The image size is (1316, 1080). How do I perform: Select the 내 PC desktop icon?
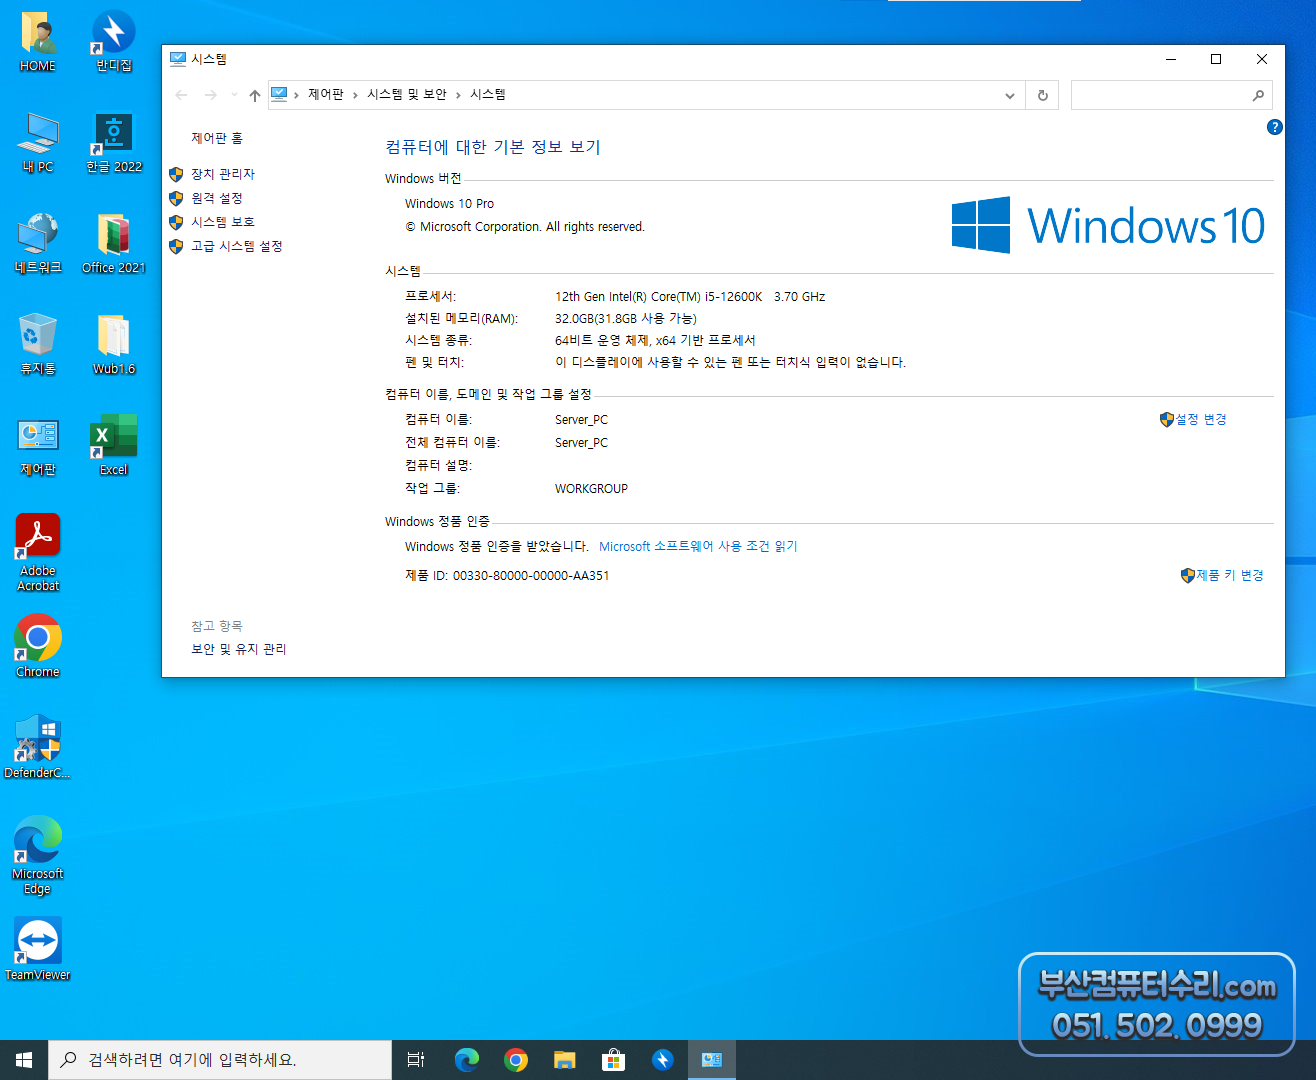(x=38, y=142)
